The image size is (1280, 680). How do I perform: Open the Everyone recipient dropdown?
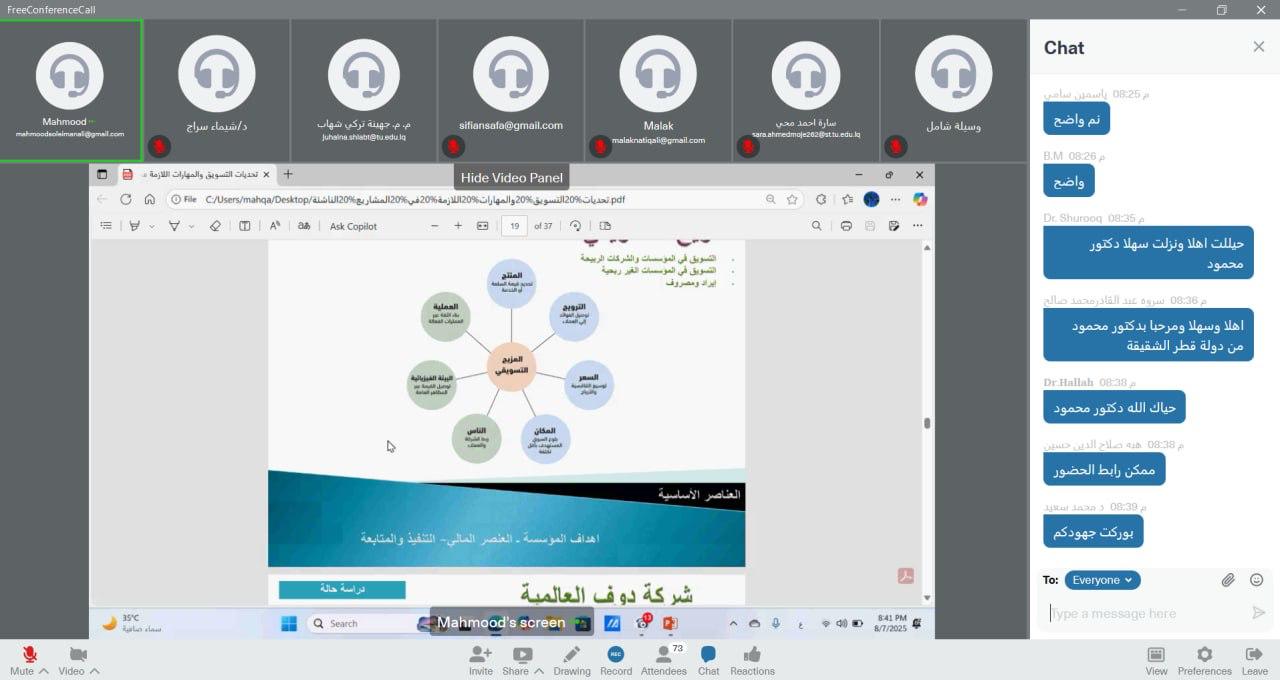1102,580
